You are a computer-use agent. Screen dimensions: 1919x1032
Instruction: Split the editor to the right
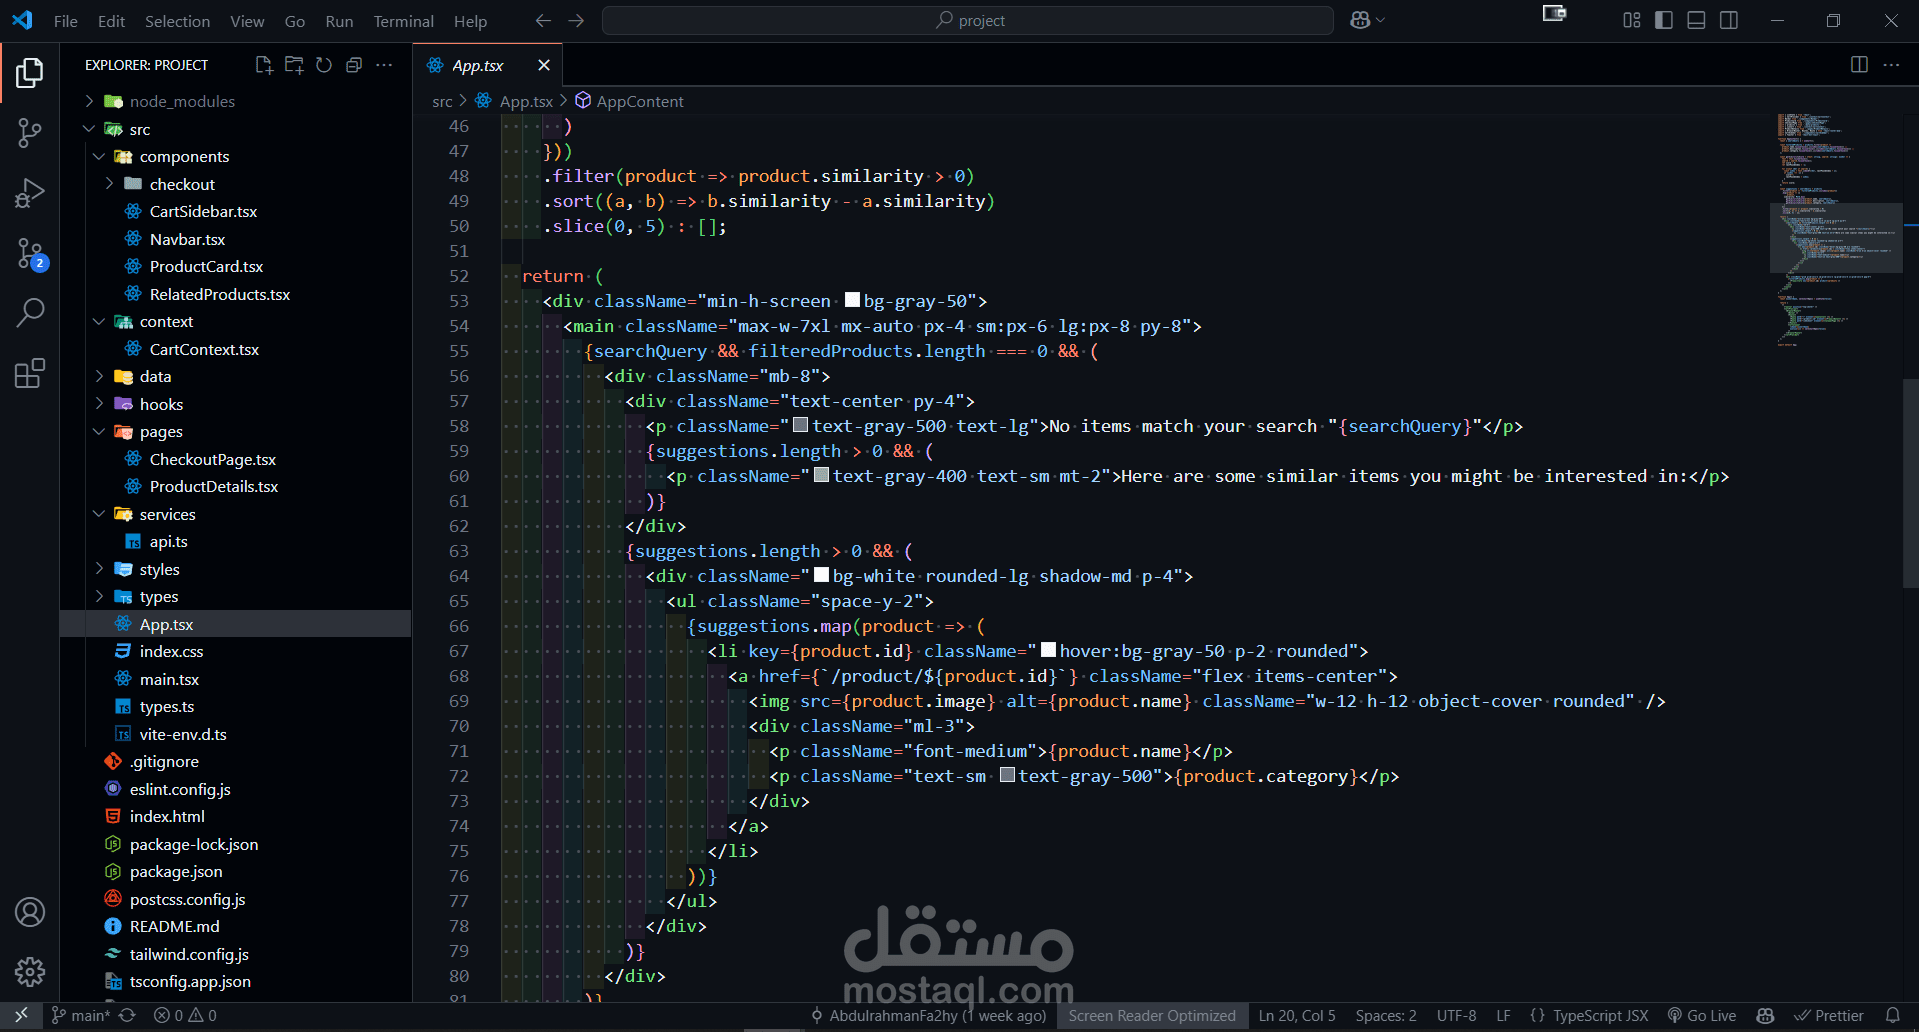[x=1859, y=65]
